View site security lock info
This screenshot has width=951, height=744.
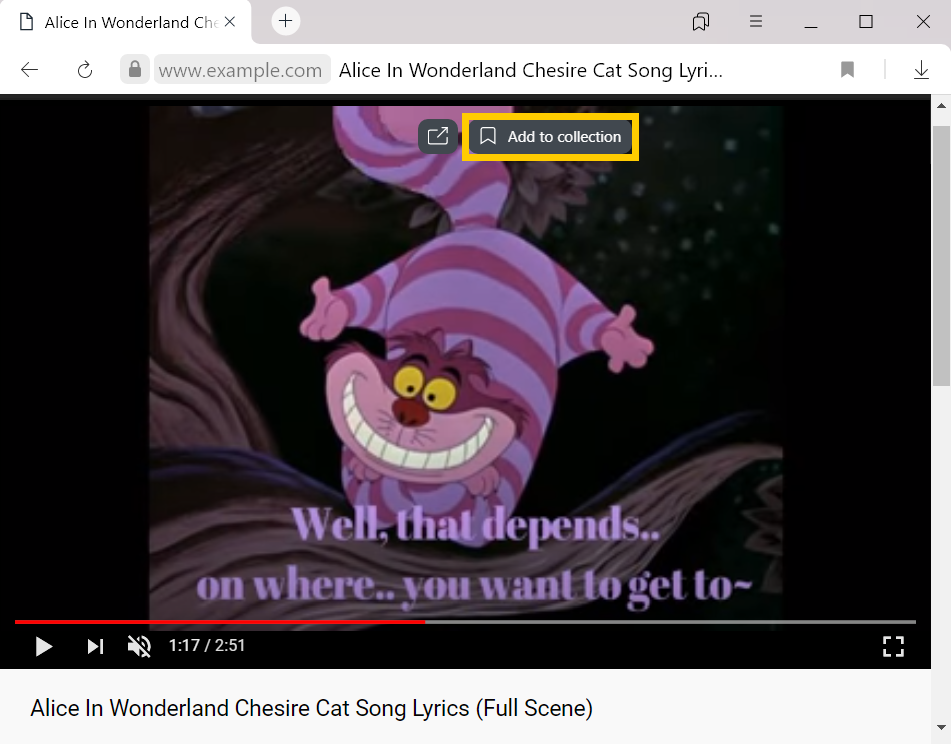(135, 70)
